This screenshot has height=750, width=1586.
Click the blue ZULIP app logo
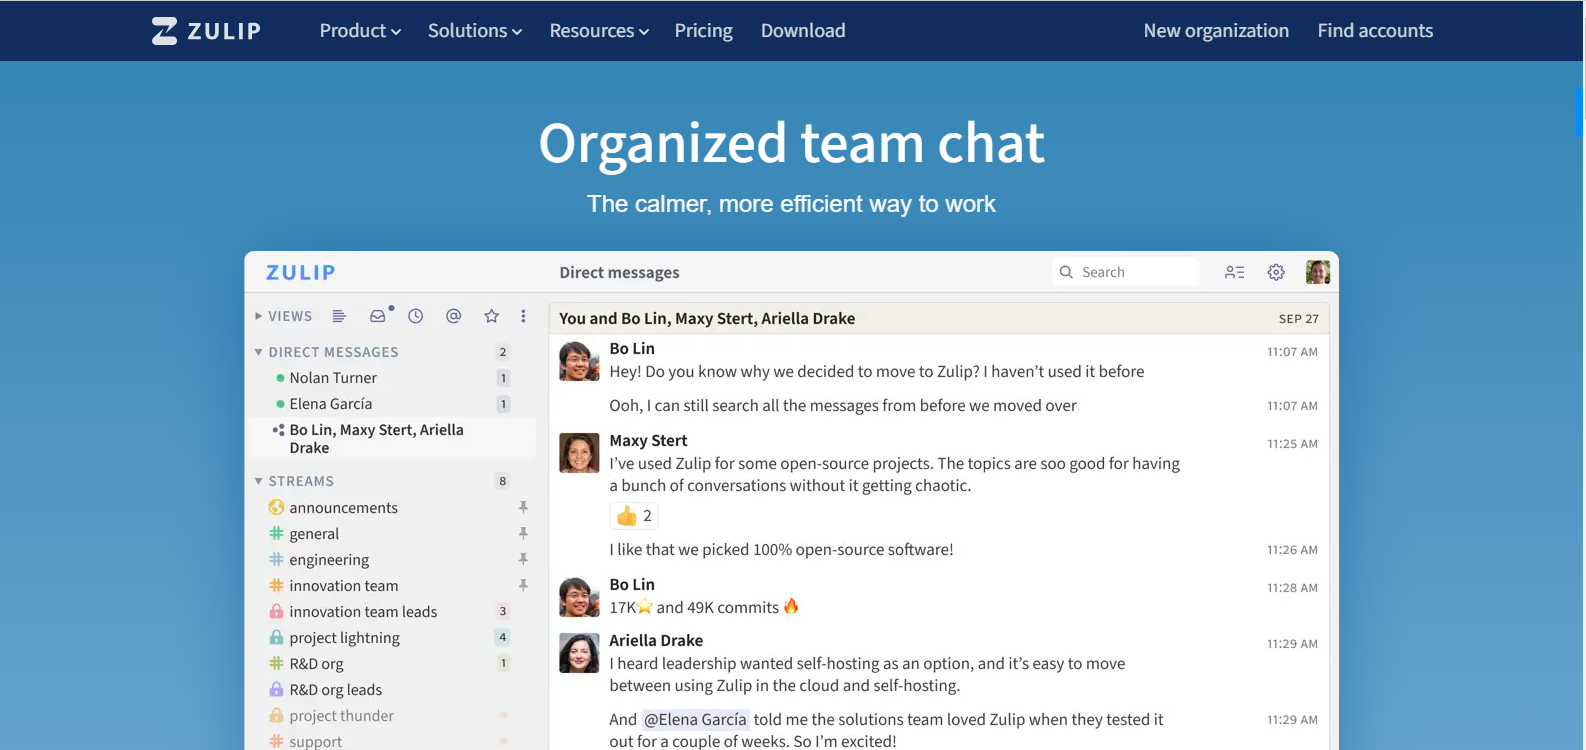click(x=300, y=272)
